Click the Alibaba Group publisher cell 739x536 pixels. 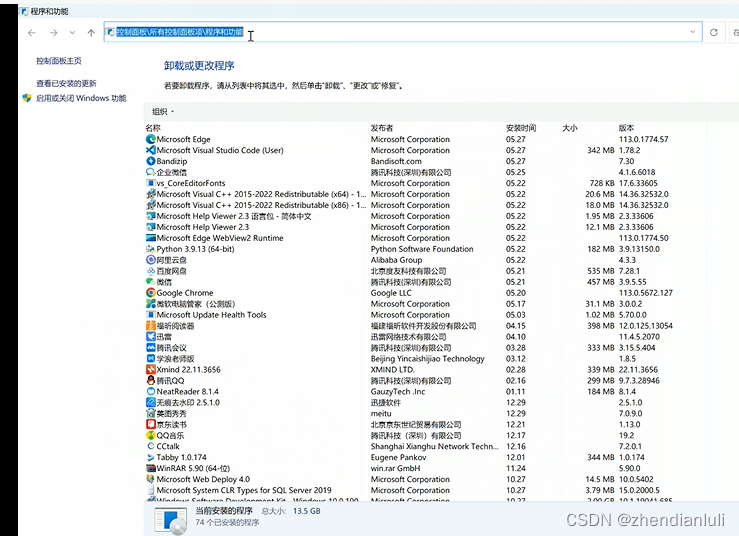tap(396, 260)
